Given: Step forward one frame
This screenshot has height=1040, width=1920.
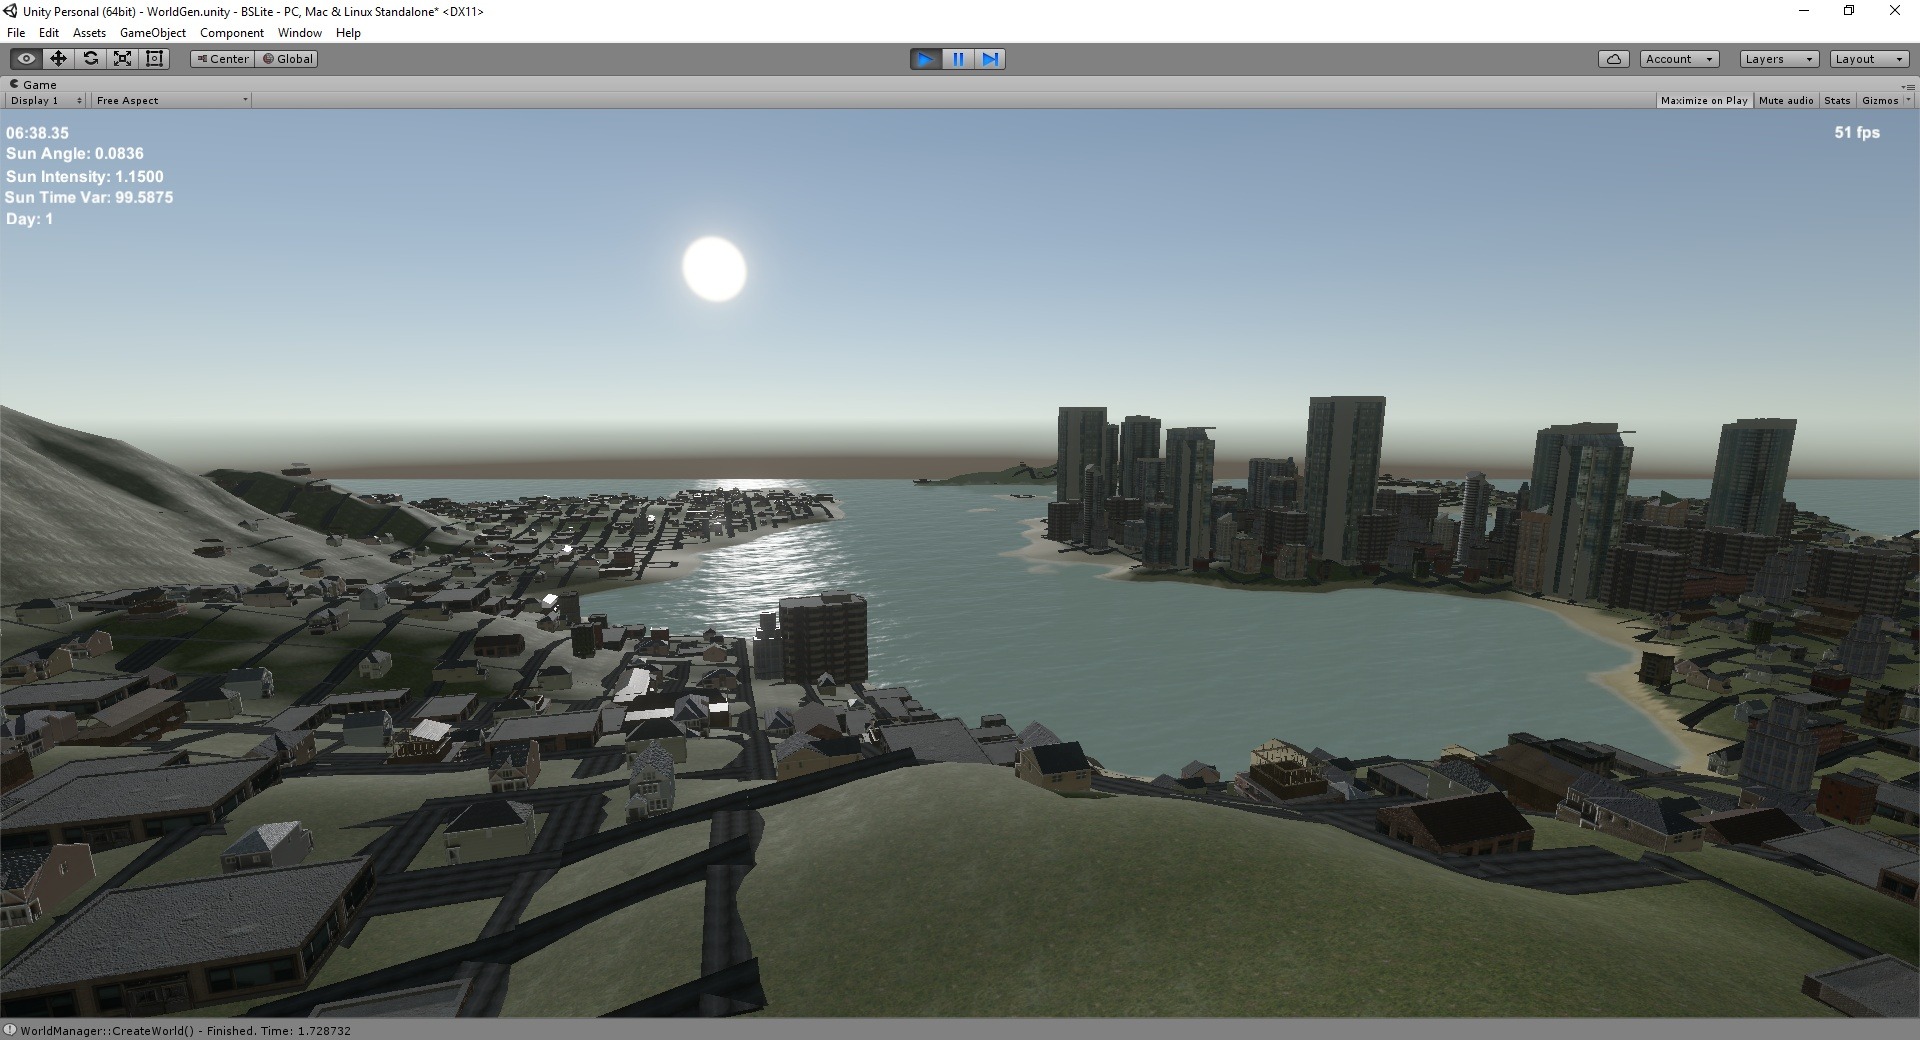Looking at the screenshot, I should pyautogui.click(x=990, y=59).
